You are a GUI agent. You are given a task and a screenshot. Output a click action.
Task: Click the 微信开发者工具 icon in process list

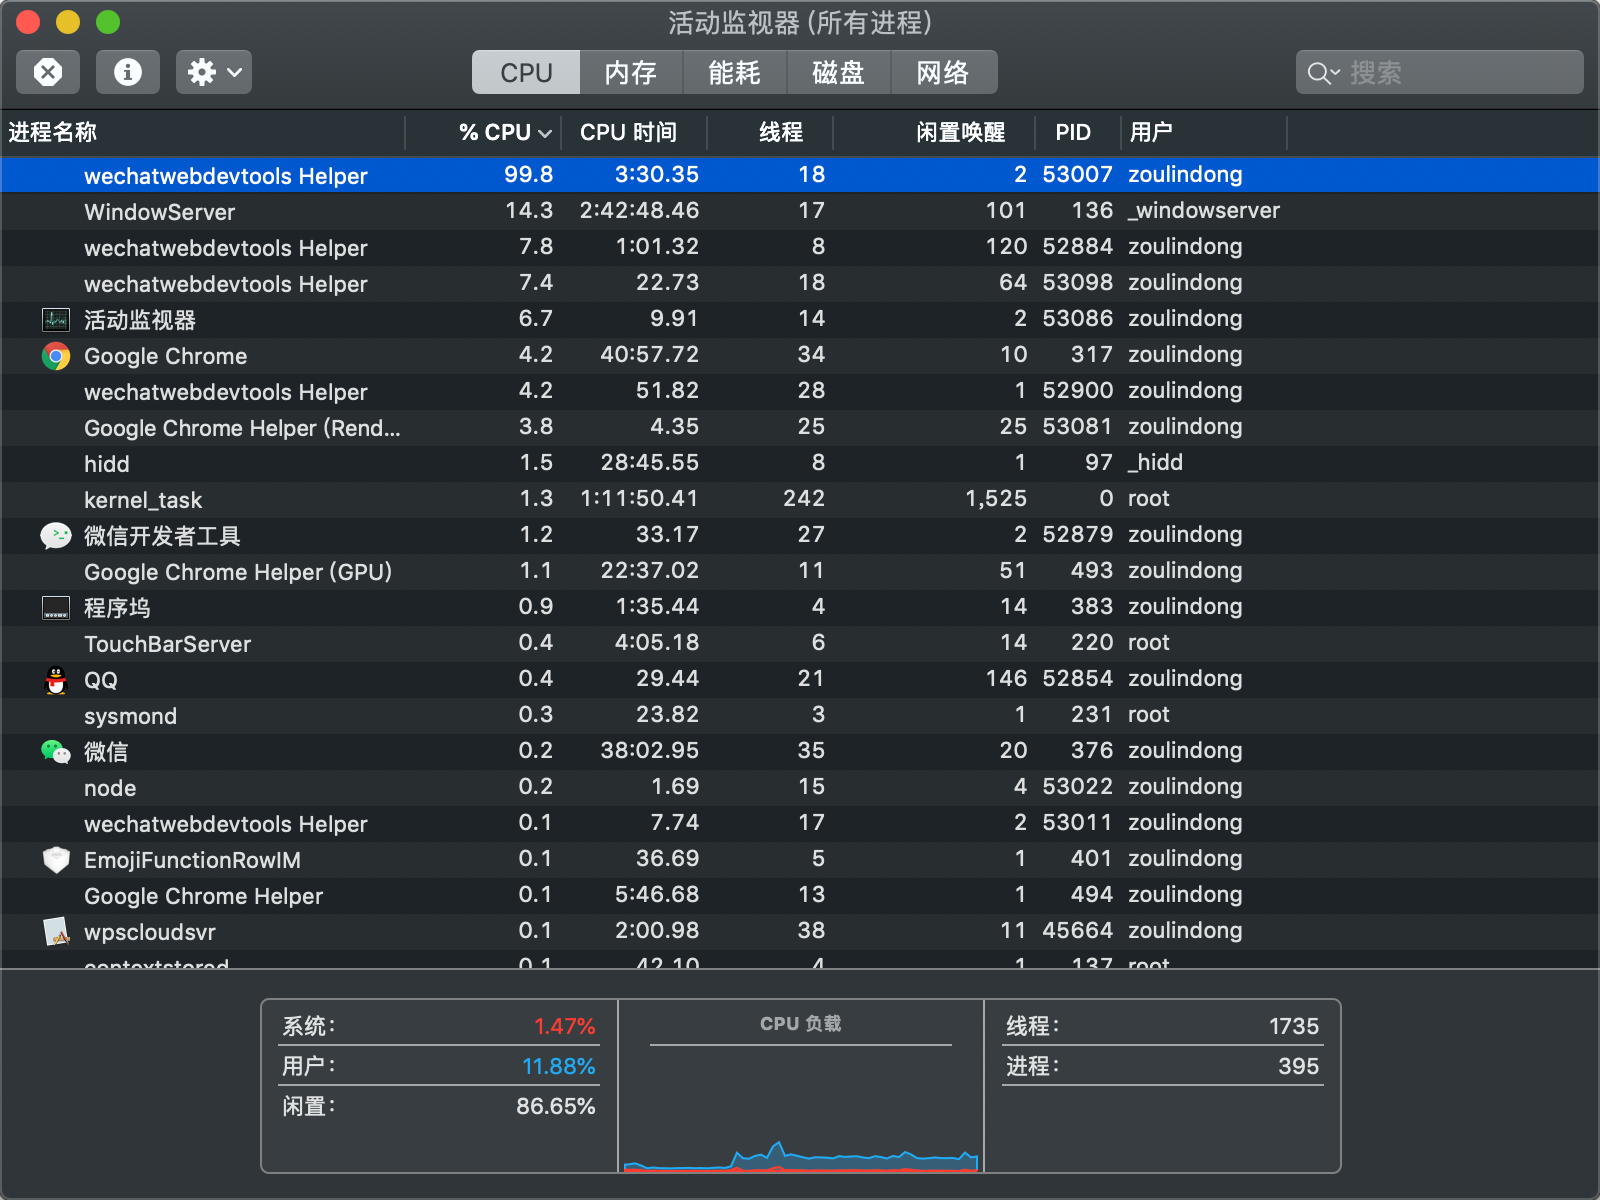pyautogui.click(x=56, y=536)
